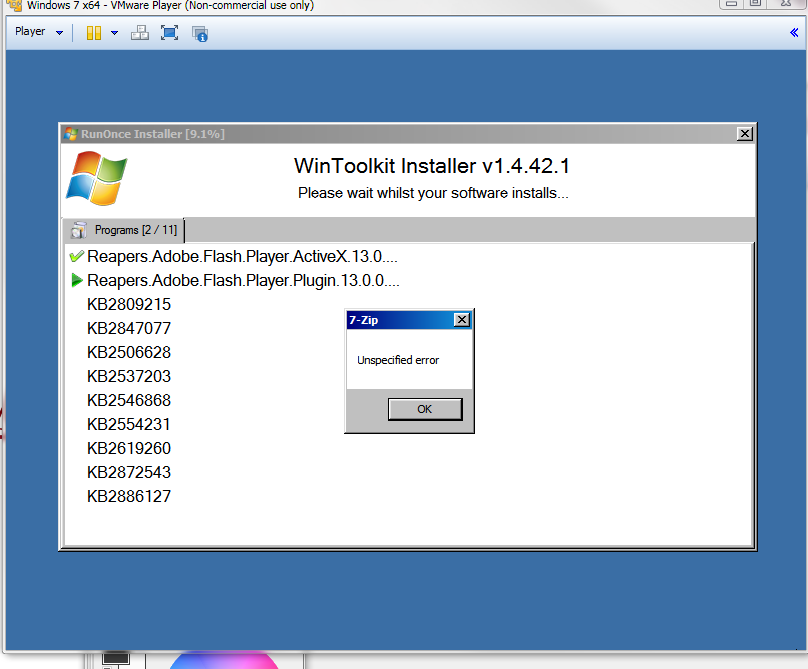Select the Programs [2 / 11] tab
808x669 pixels.
coord(124,230)
